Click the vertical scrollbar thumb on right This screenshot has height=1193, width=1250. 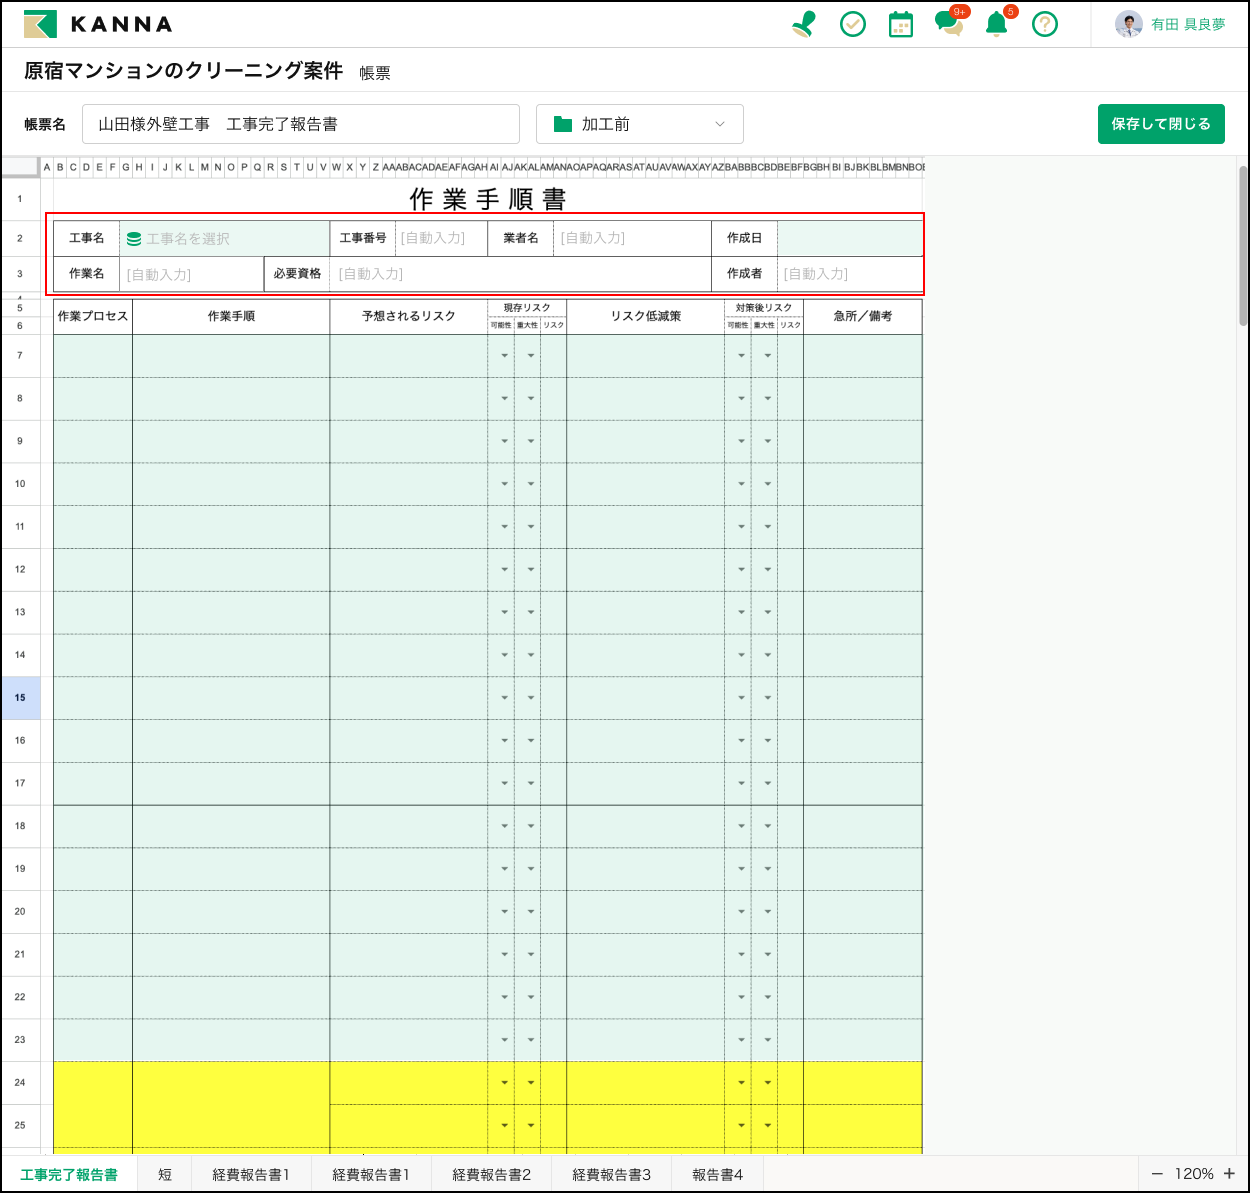point(1243,245)
